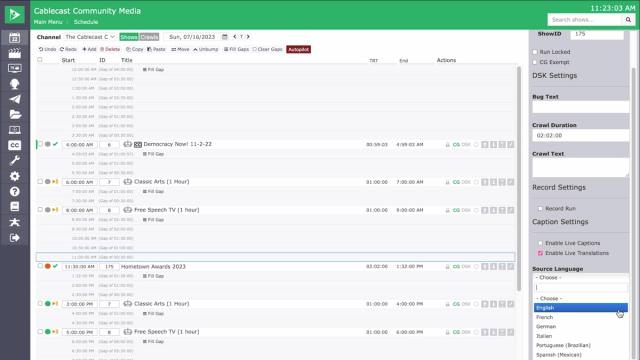The width and height of the screenshot is (640, 360).
Task: Open the clapperboard shows icon in sidebar
Action: [x=15, y=53]
